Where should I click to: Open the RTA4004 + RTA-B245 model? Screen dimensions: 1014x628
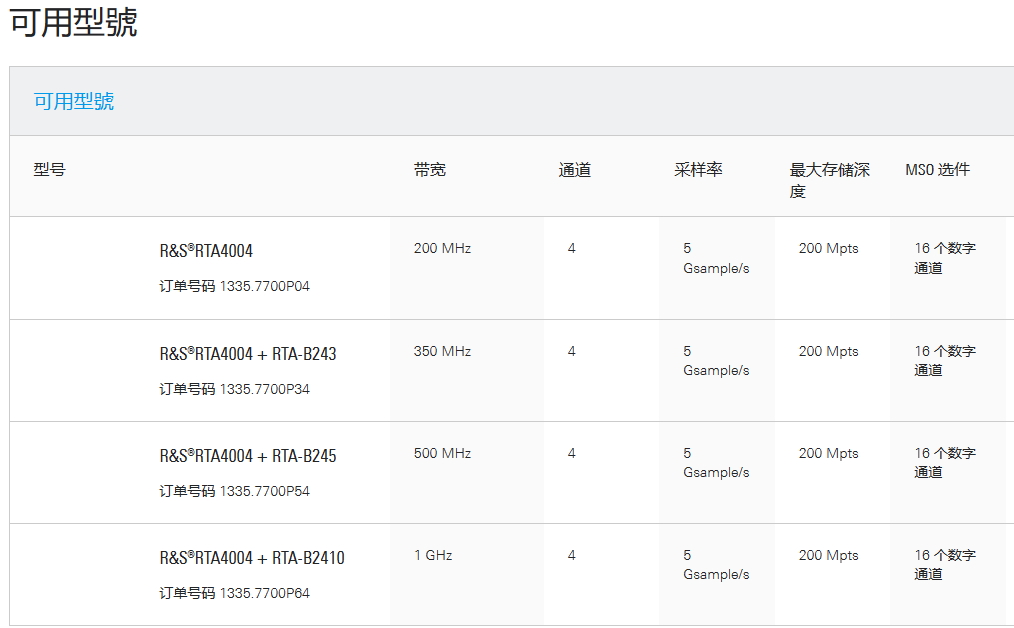(x=248, y=456)
